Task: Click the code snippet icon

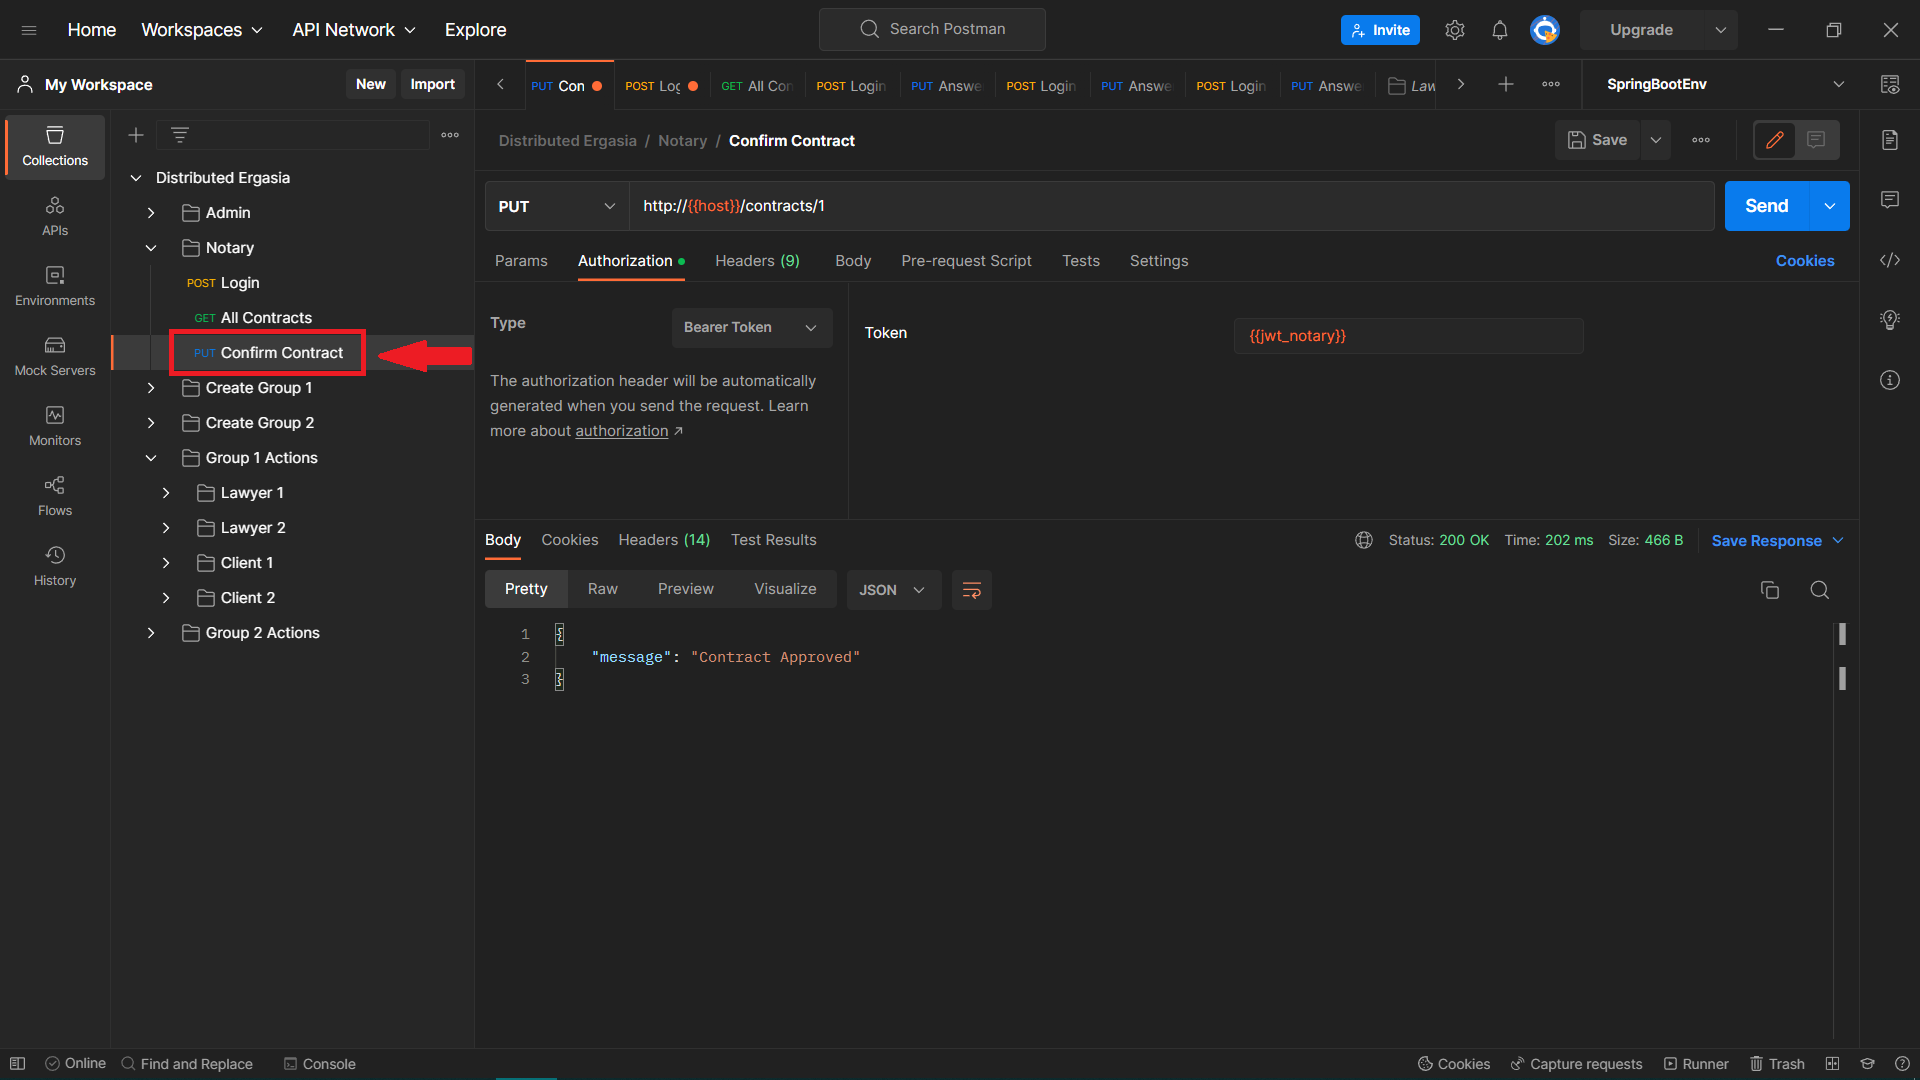Action: (1890, 260)
